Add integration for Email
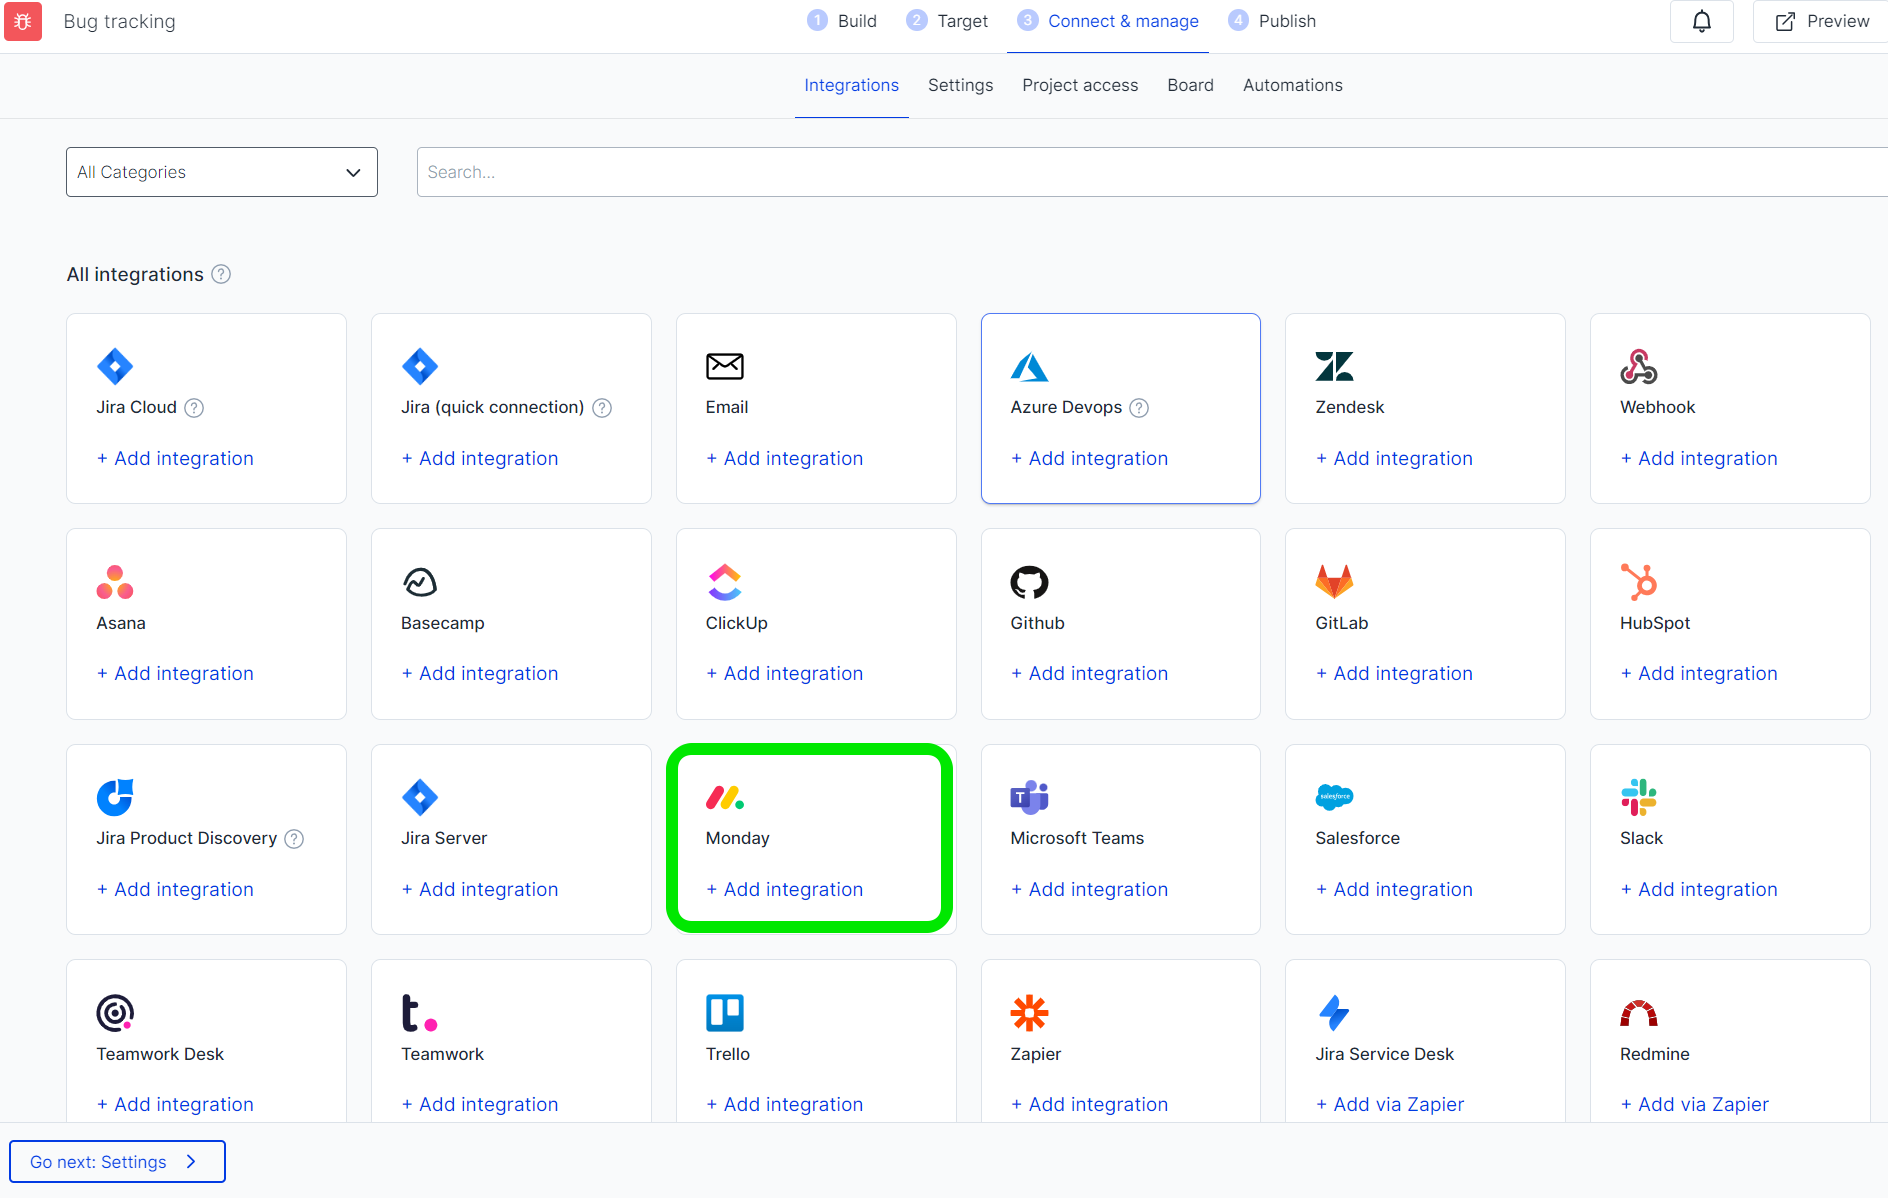The width and height of the screenshot is (1888, 1198). click(785, 459)
